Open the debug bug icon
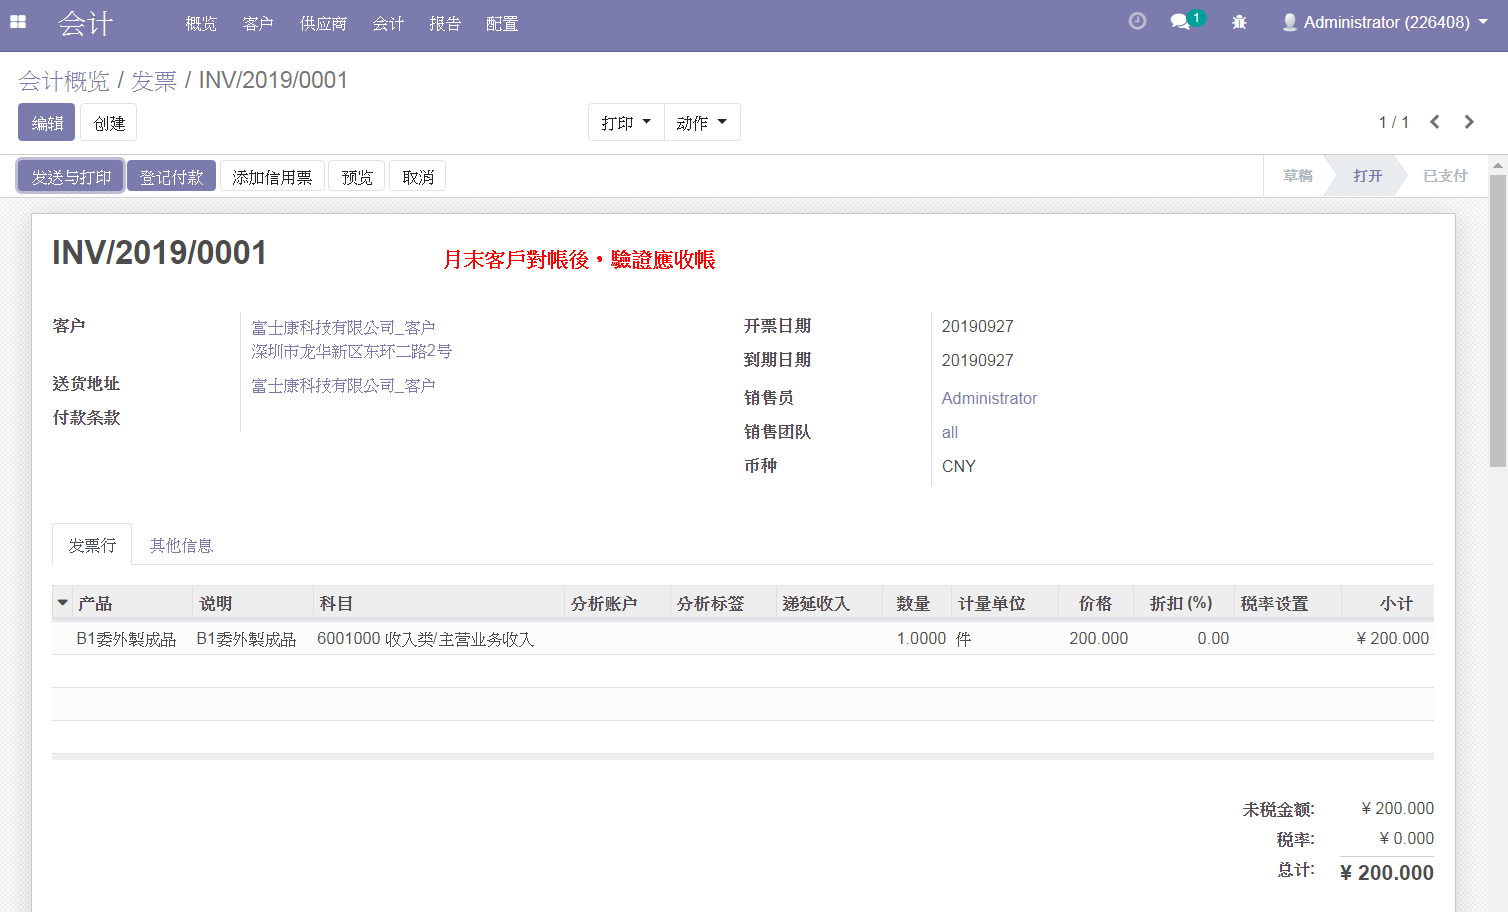The image size is (1508, 912). point(1239,21)
